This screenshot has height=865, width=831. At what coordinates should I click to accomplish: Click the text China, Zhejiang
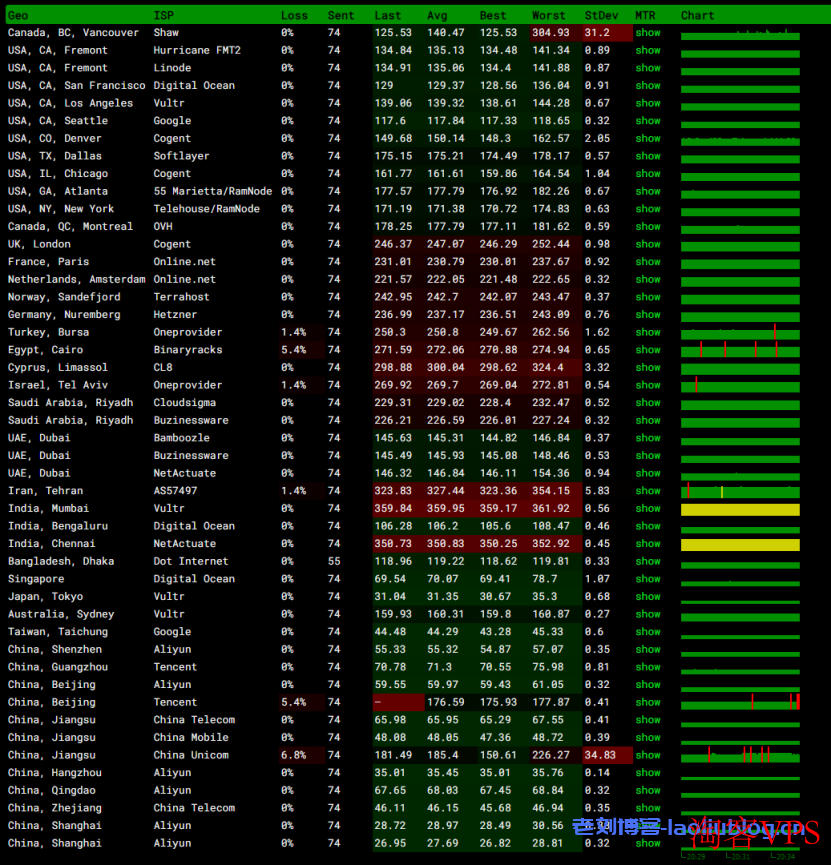click(55, 808)
